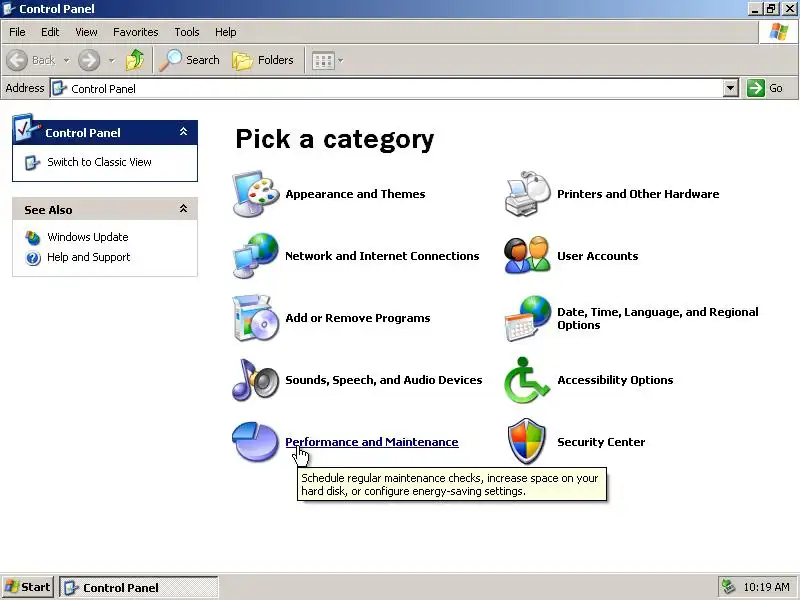
Task: Open the Back history dropdown arrow
Action: click(66, 60)
